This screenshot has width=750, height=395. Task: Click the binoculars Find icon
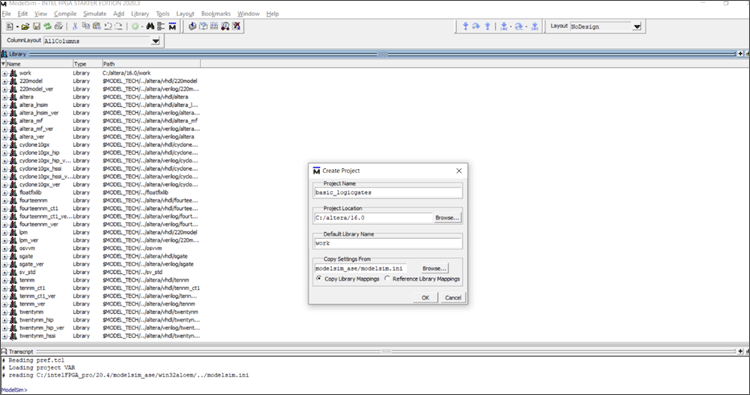click(150, 26)
